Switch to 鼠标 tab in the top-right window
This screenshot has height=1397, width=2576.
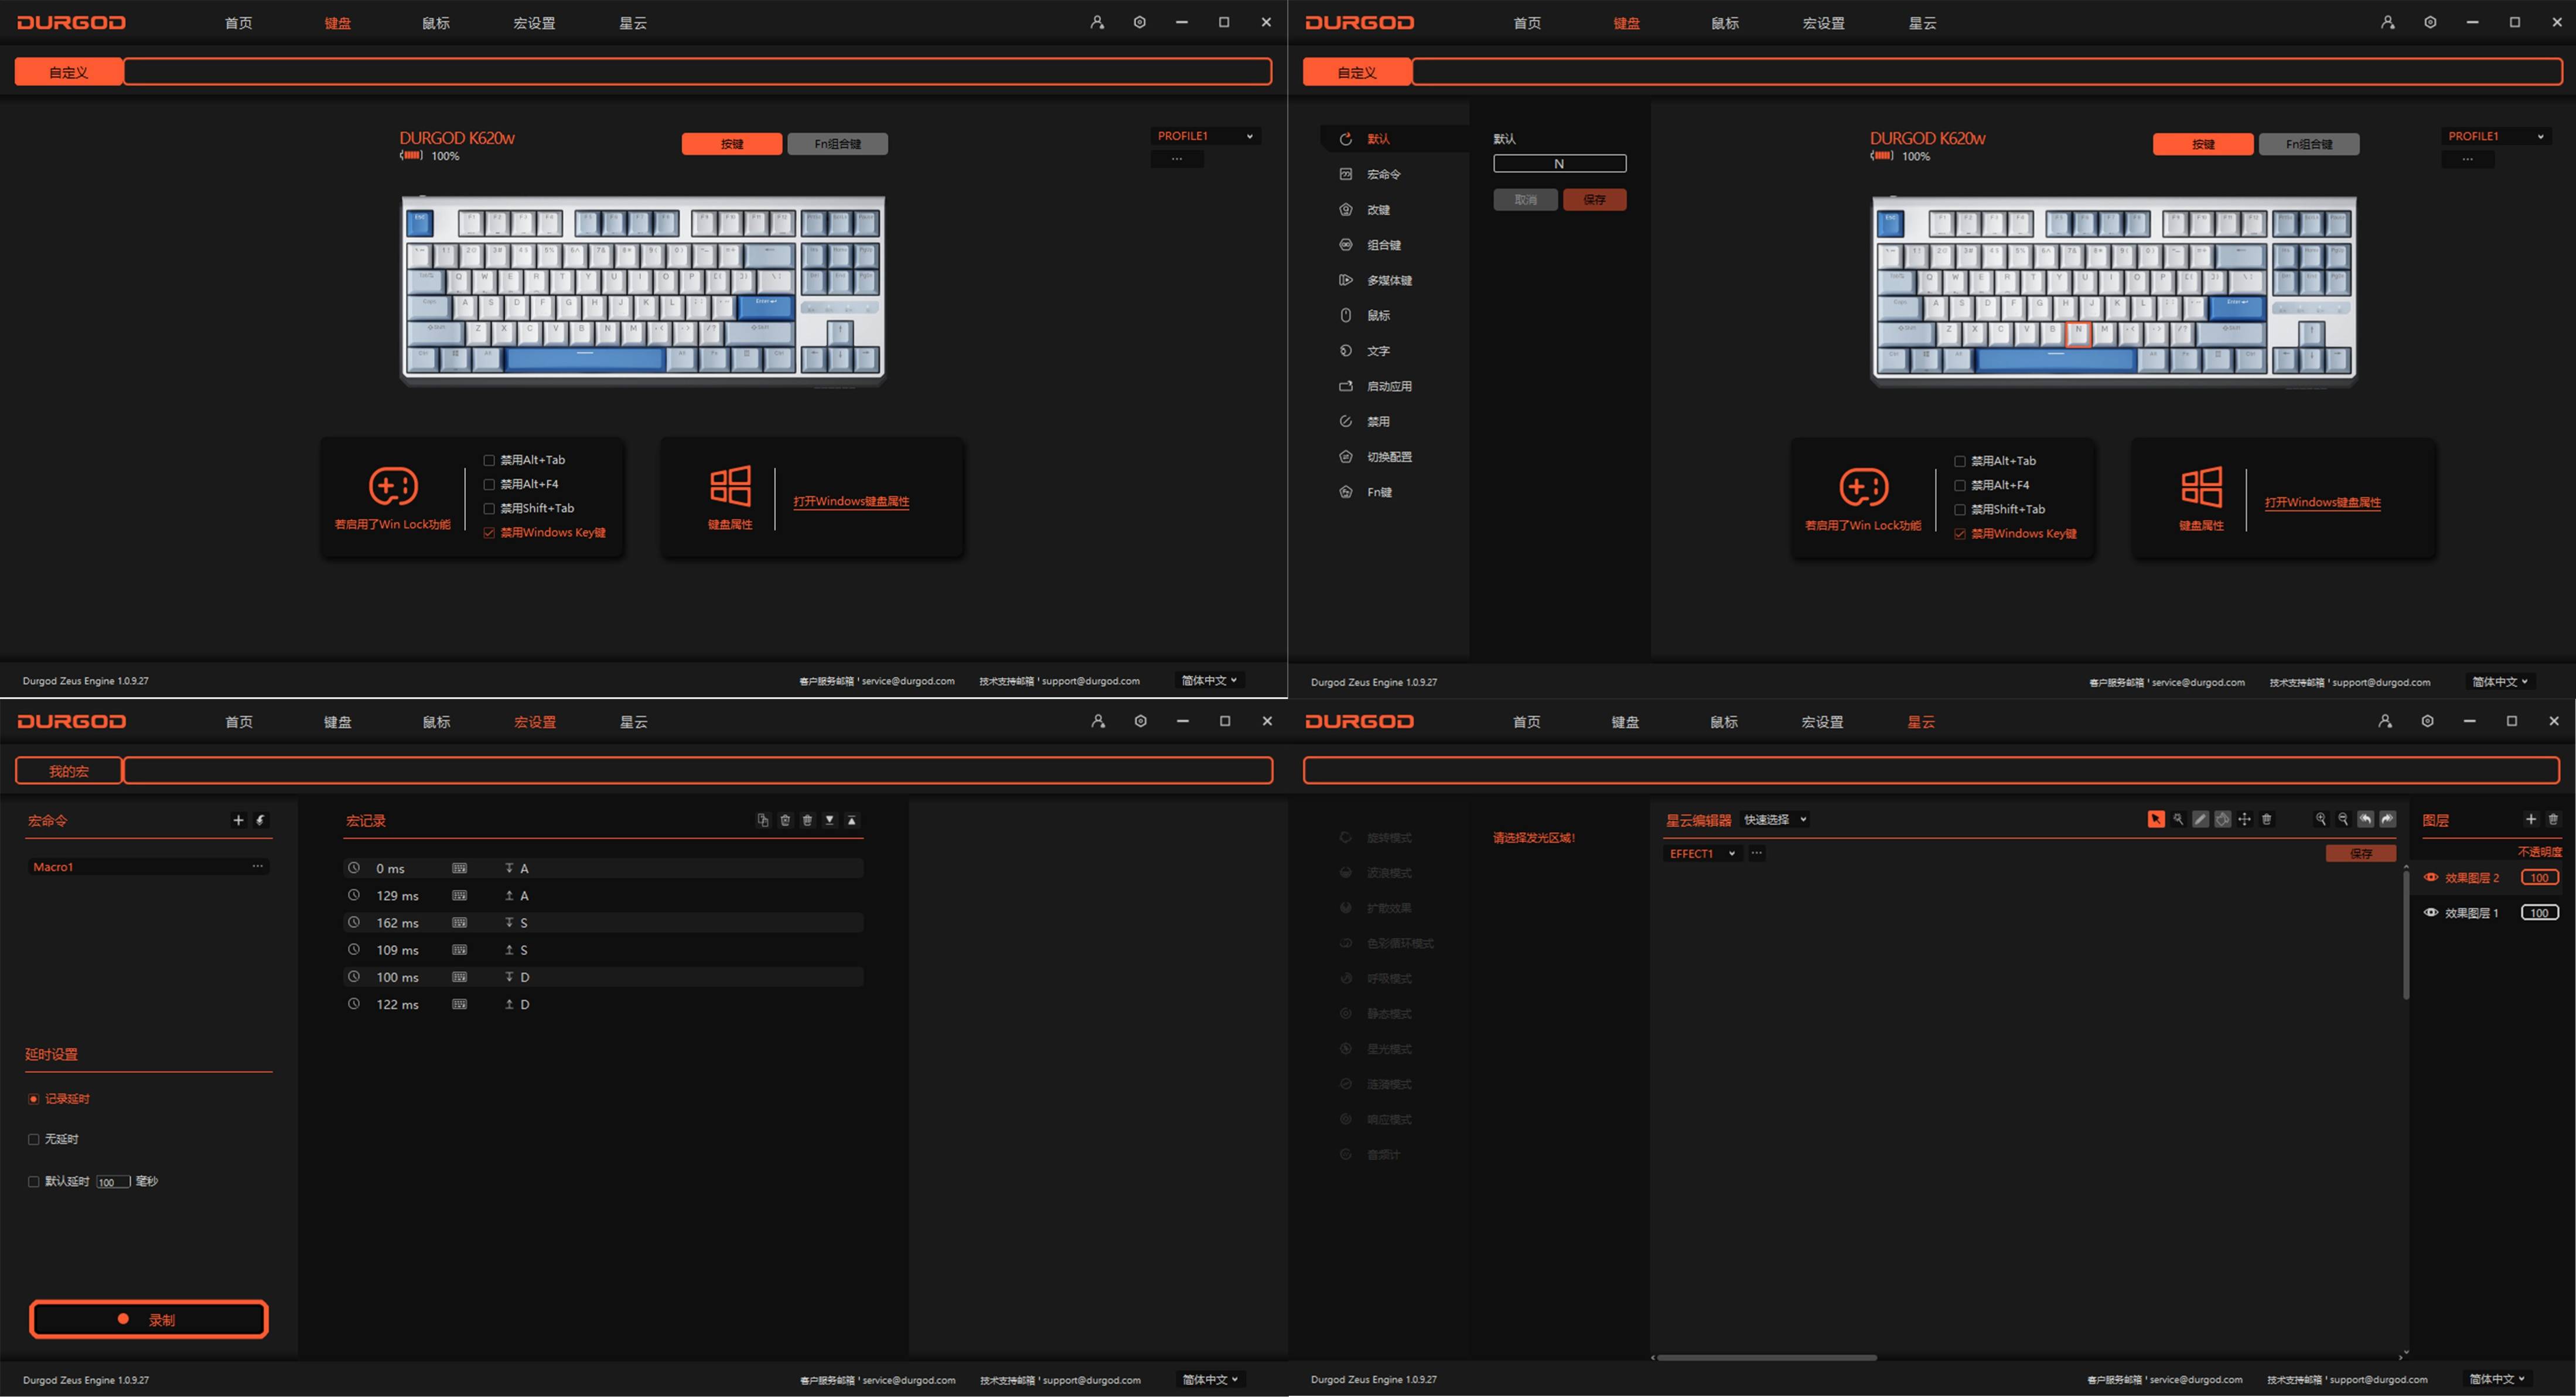tap(1724, 22)
